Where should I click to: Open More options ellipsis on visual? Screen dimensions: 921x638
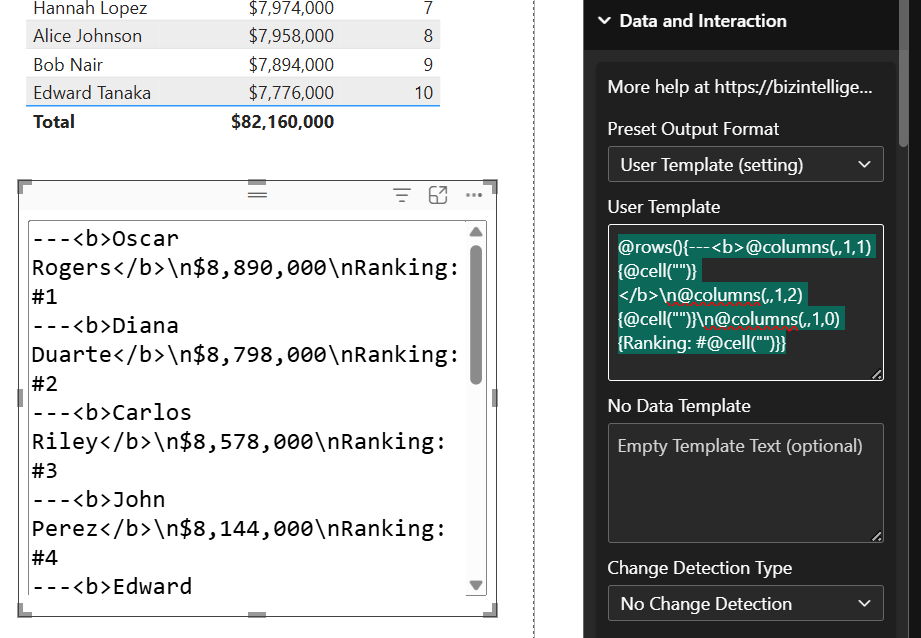[473, 194]
